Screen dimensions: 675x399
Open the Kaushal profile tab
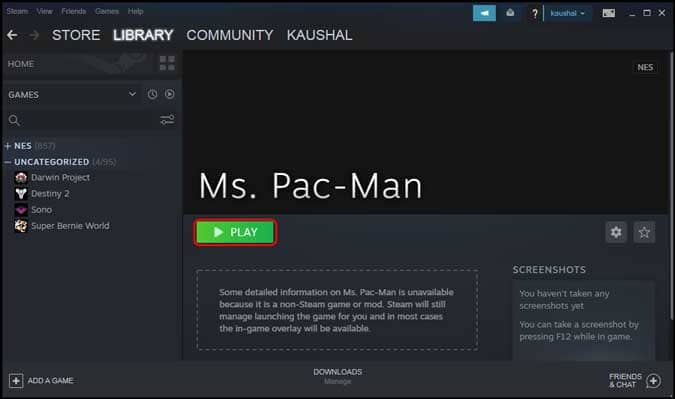pyautogui.click(x=319, y=35)
